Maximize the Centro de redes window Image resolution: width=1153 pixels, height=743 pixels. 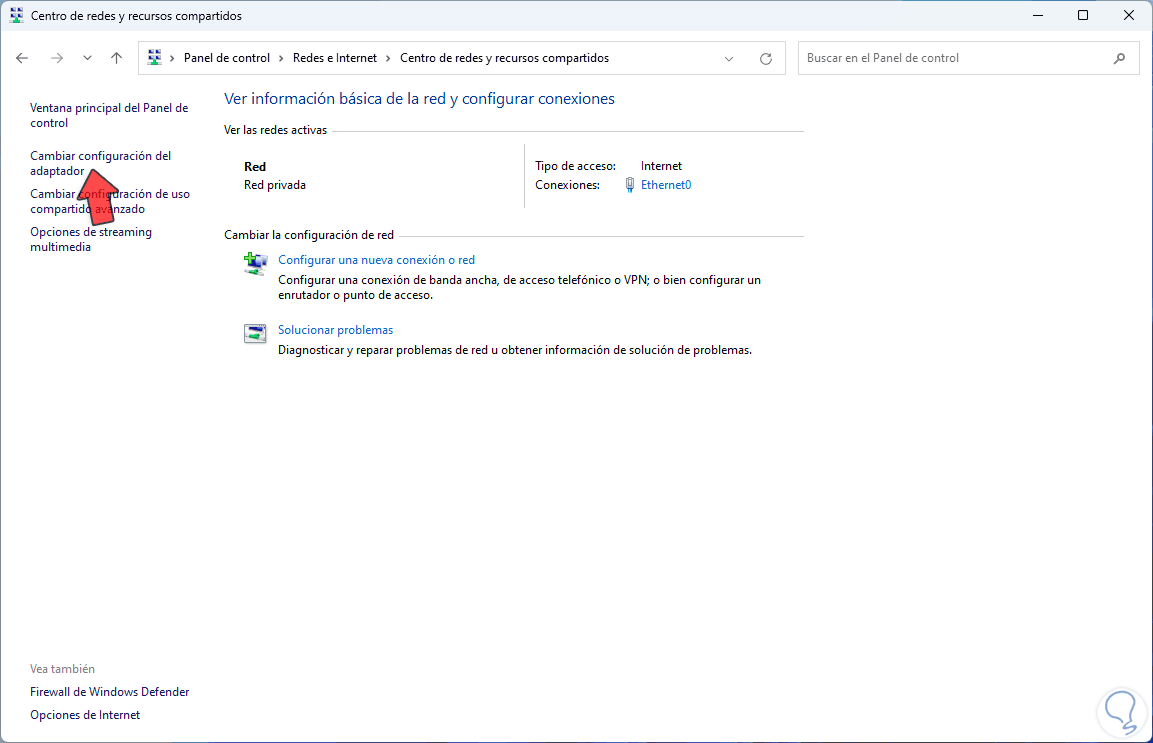point(1082,15)
